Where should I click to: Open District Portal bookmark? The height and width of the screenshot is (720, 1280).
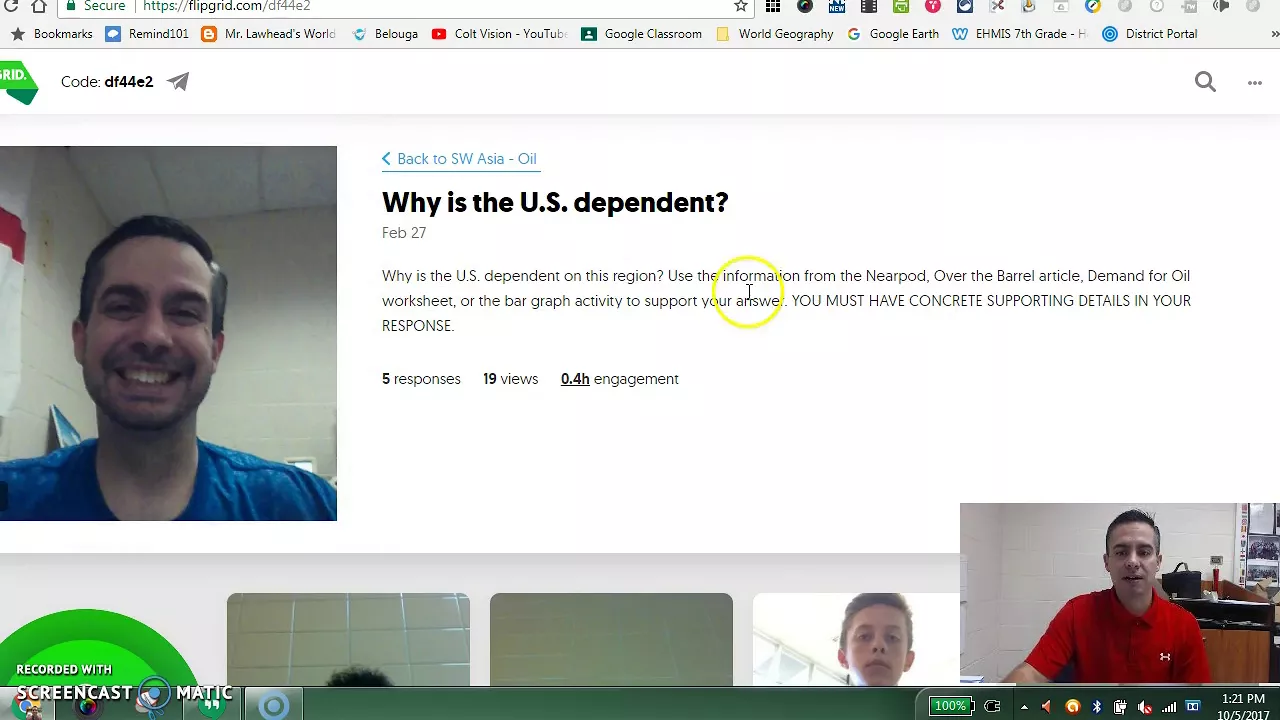1150,34
